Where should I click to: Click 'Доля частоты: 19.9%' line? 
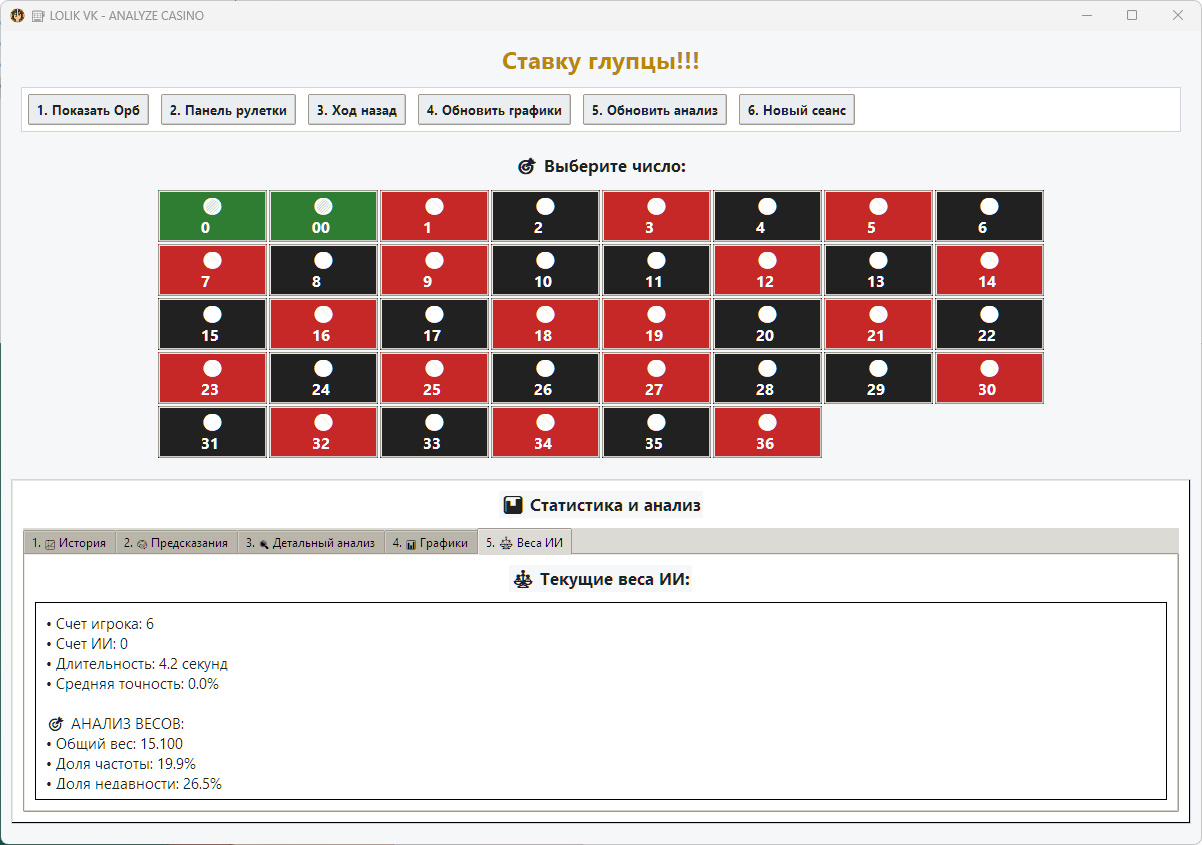coord(121,764)
